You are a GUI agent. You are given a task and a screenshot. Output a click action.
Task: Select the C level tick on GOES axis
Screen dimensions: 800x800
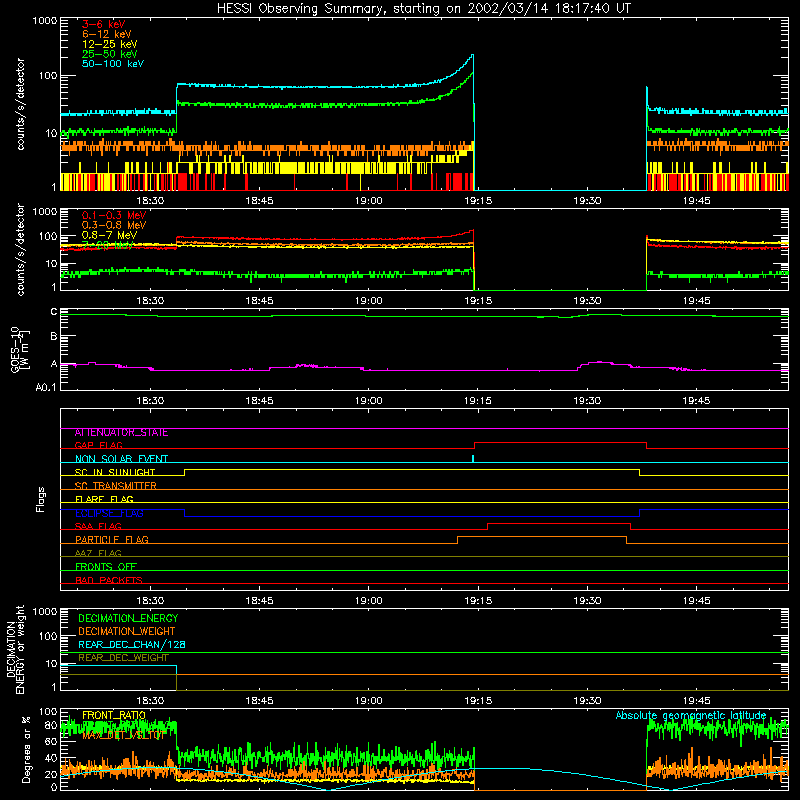[x=54, y=312]
